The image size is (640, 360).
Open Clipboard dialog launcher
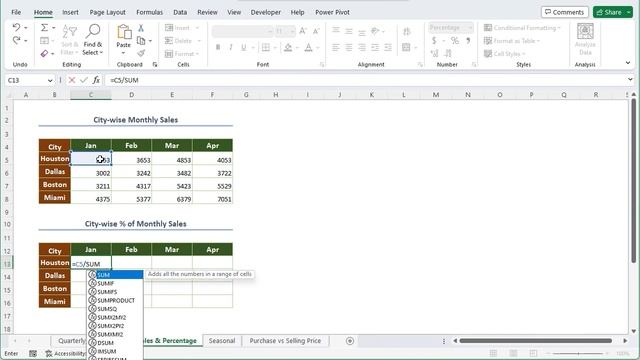click(155, 64)
